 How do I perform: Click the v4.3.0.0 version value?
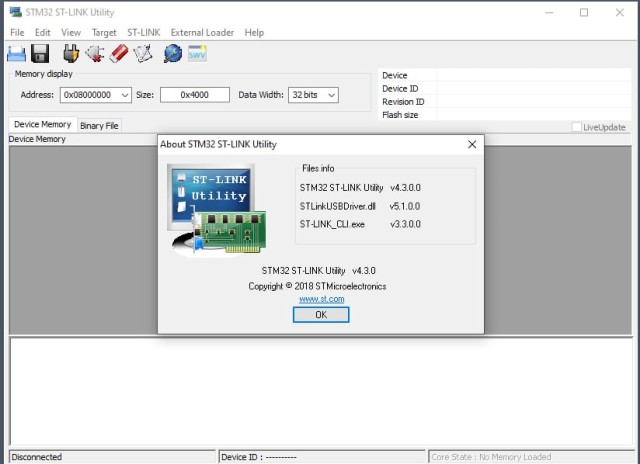point(405,188)
